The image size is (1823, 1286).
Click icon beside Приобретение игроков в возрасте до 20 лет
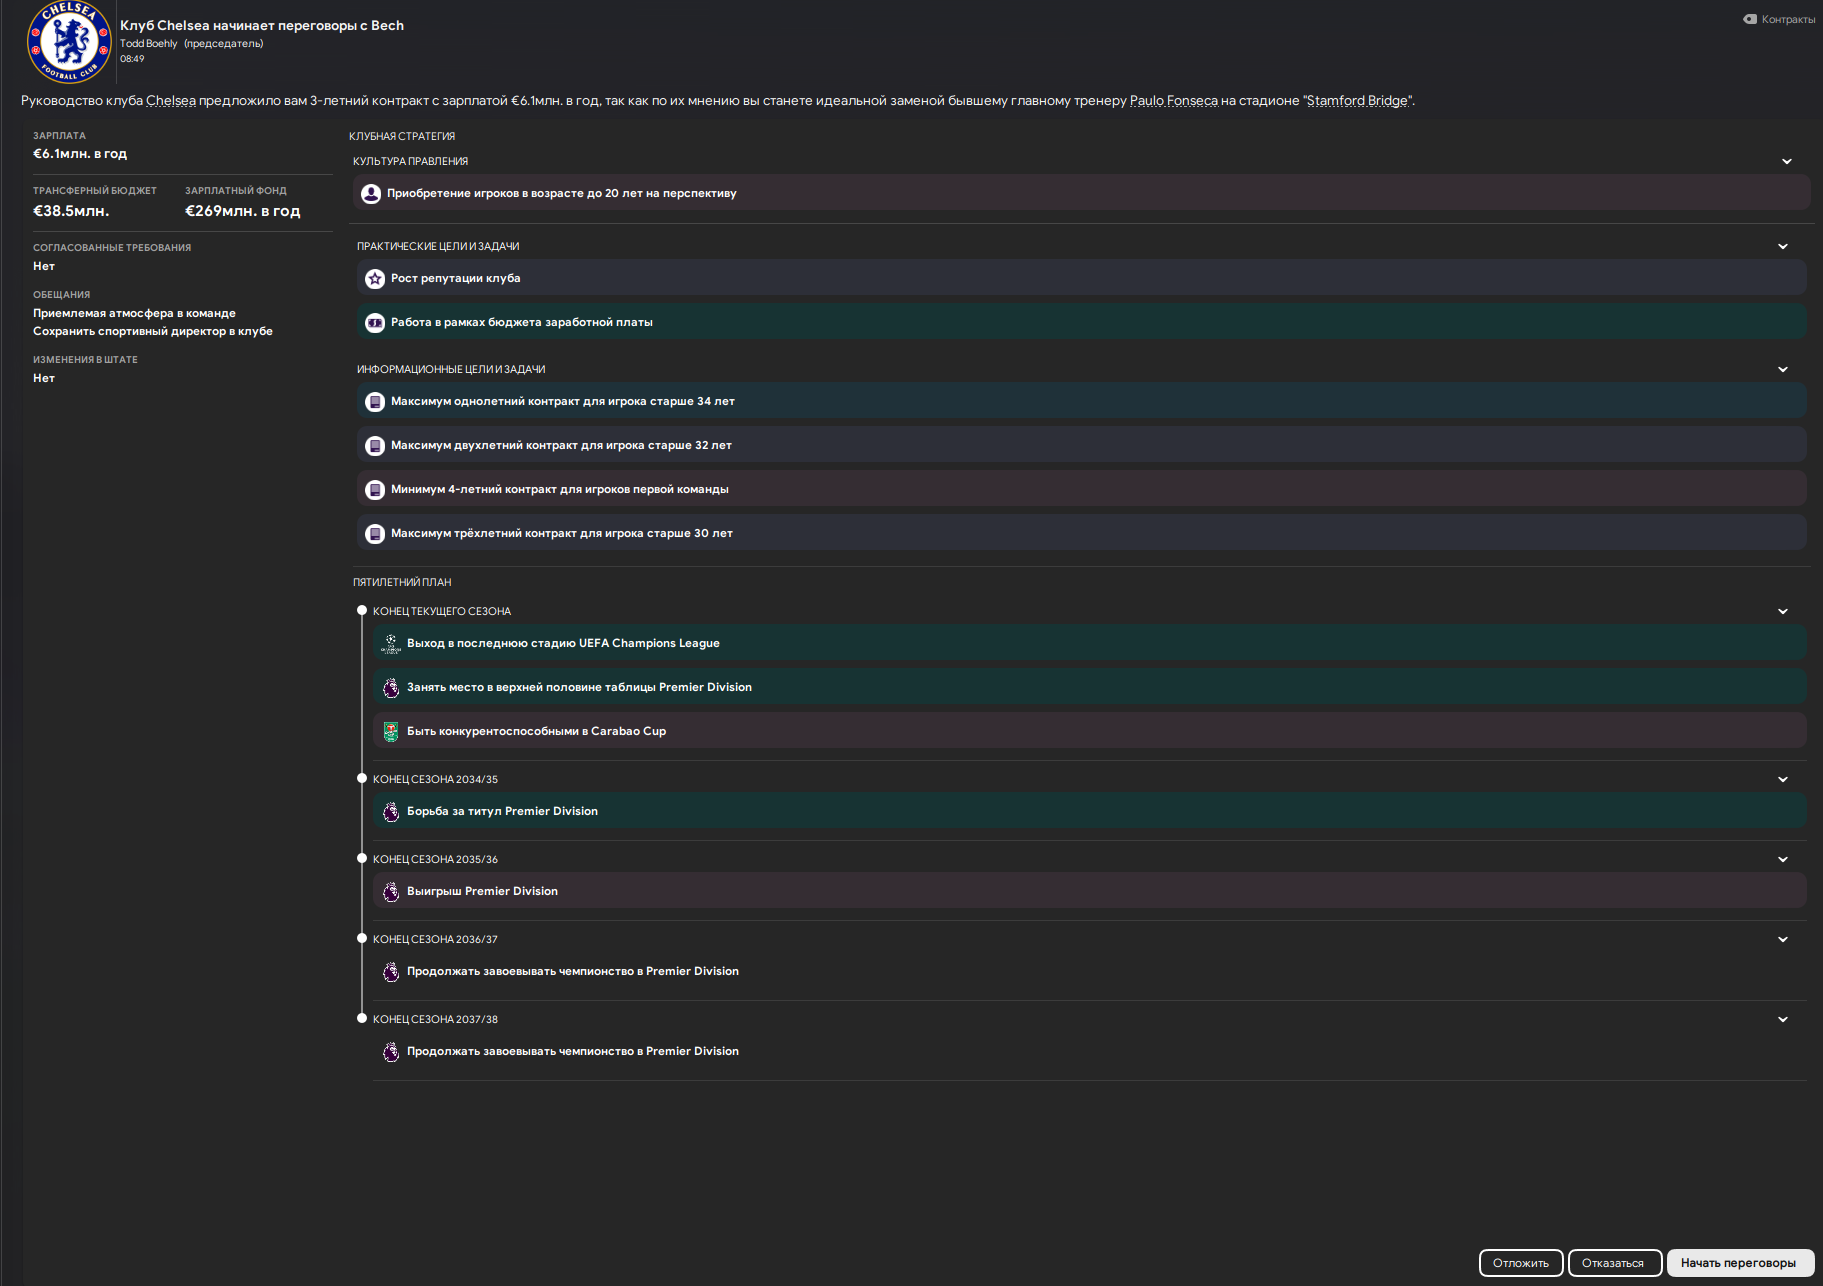(371, 194)
